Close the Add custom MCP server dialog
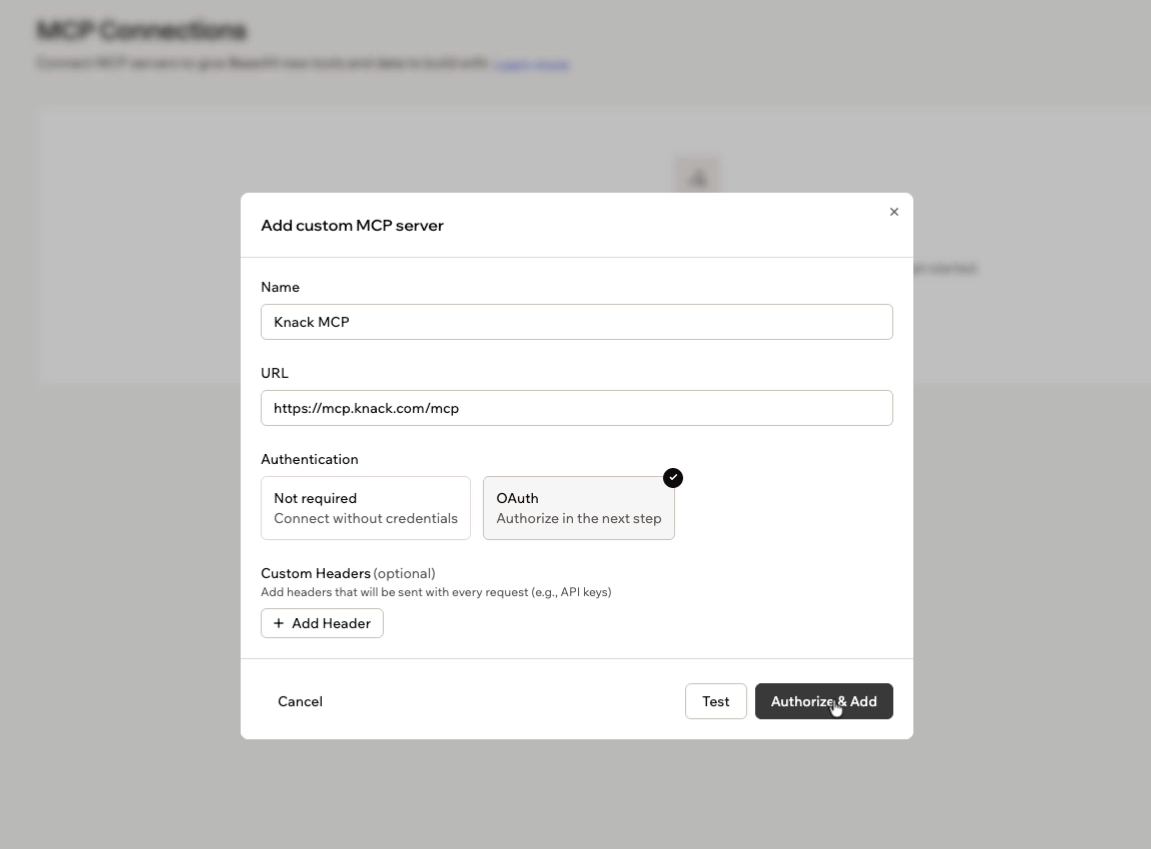 (893, 212)
